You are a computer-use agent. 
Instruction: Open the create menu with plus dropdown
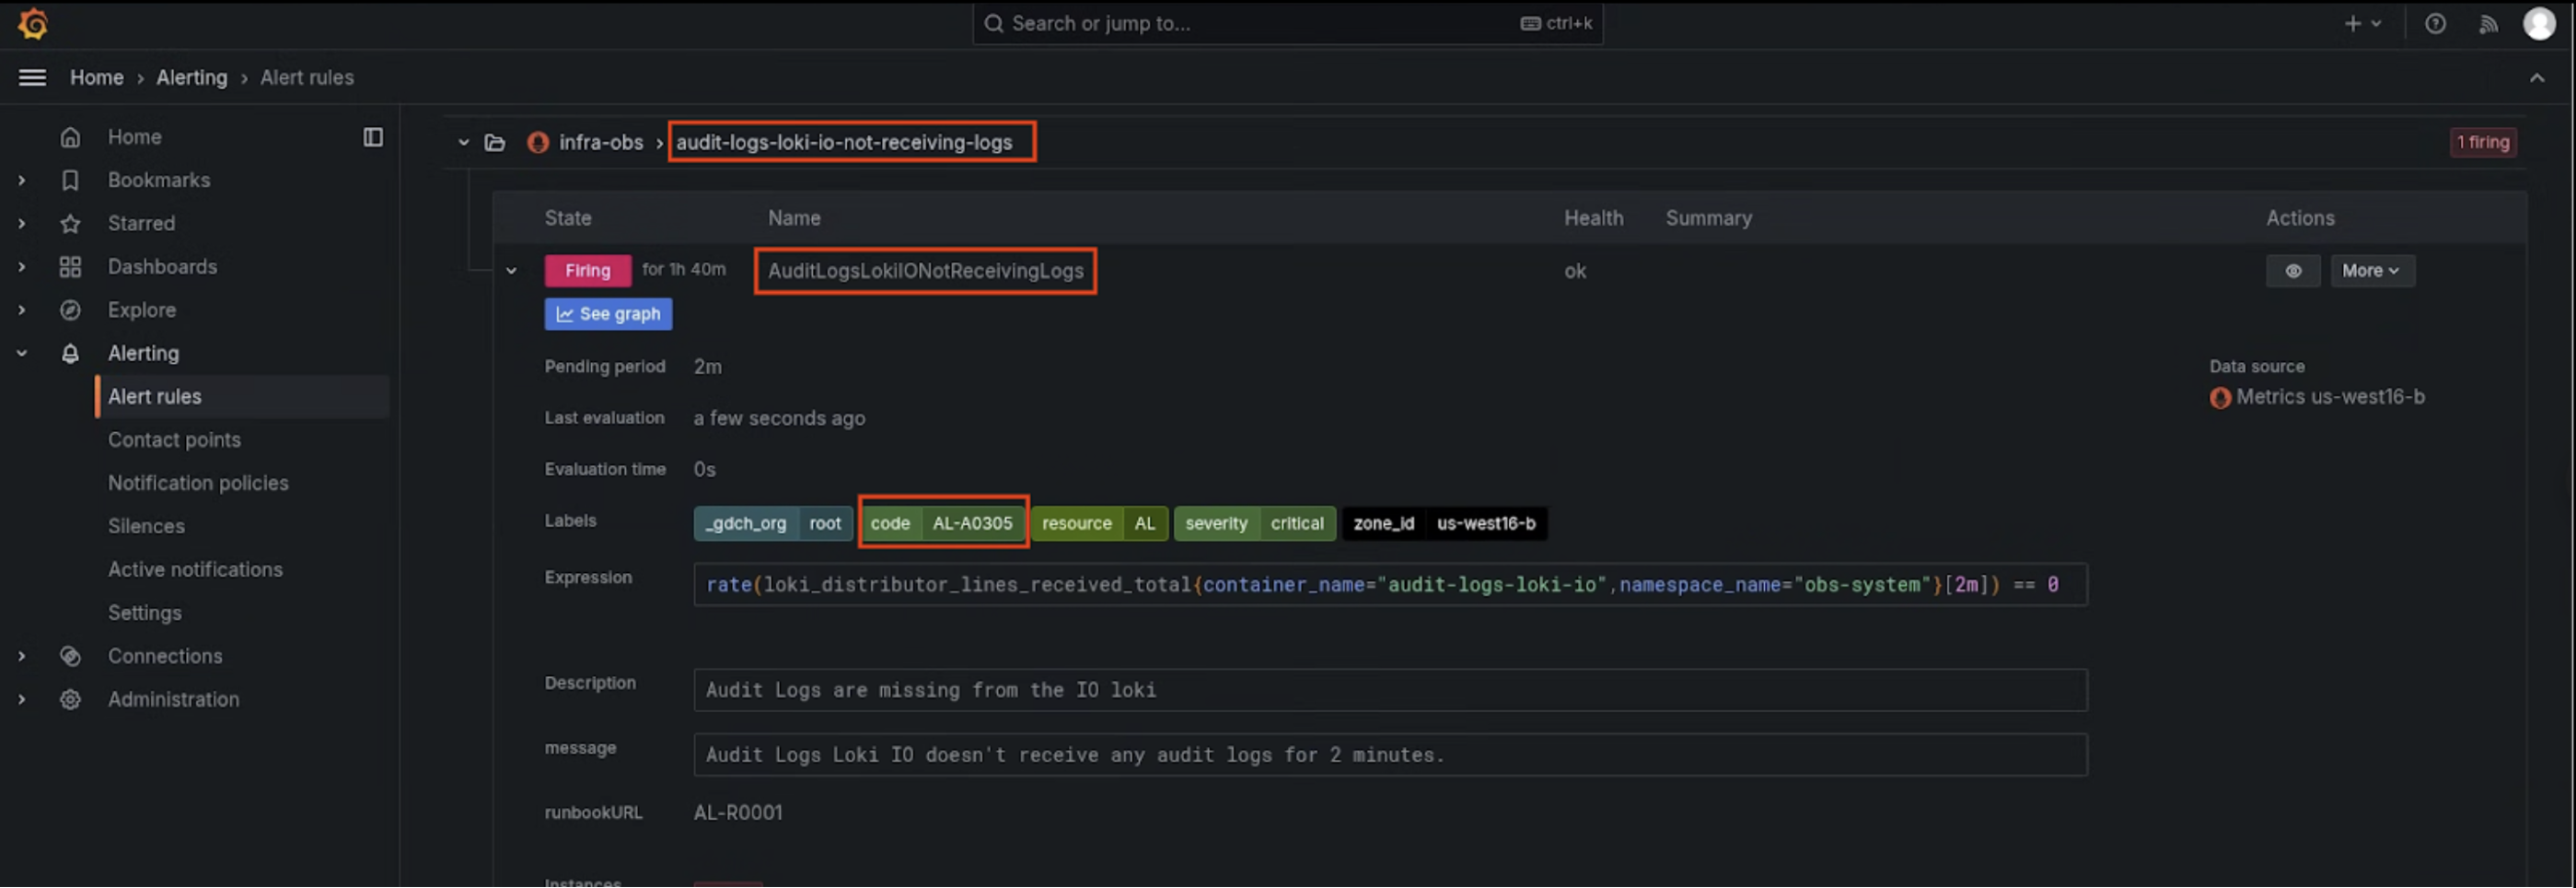click(2361, 23)
